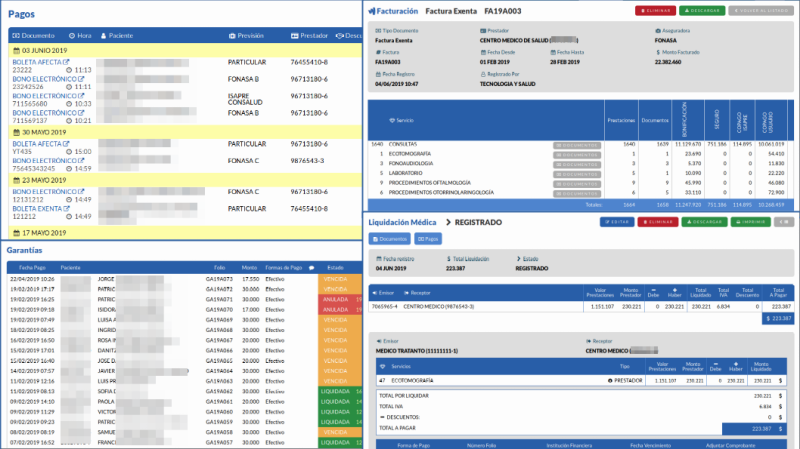Image resolution: width=800 pixels, height=449 pixels.
Task: Switch to Pagos tab in Liquidación Médica
Action: pyautogui.click(x=428, y=239)
